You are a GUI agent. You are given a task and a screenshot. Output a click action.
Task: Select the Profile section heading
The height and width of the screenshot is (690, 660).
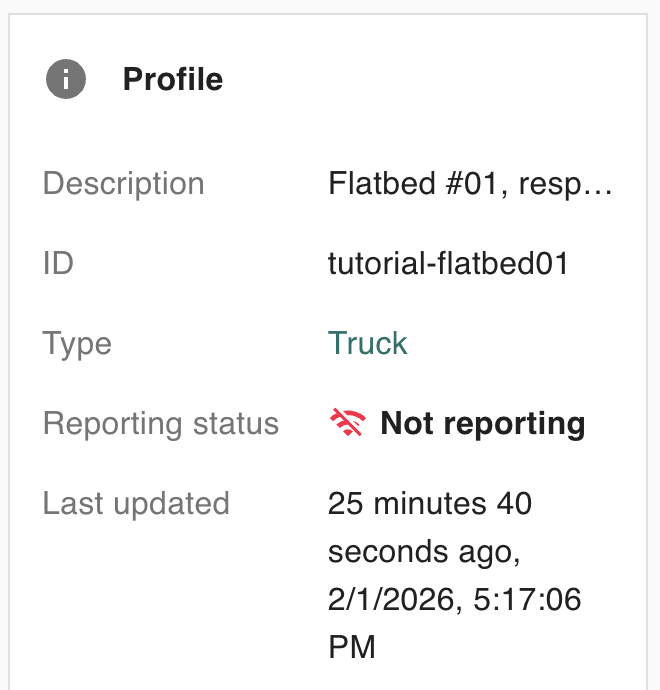tap(173, 79)
